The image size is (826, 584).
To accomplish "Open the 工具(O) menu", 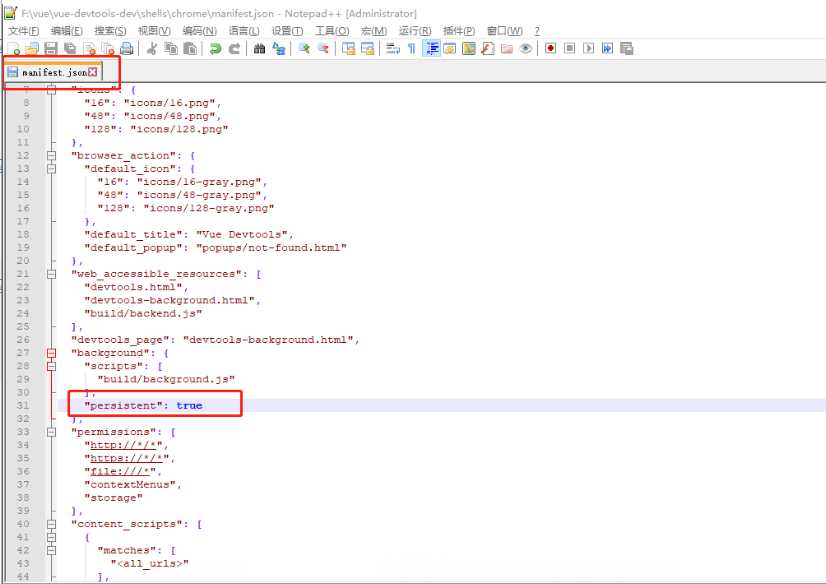I will (332, 31).
